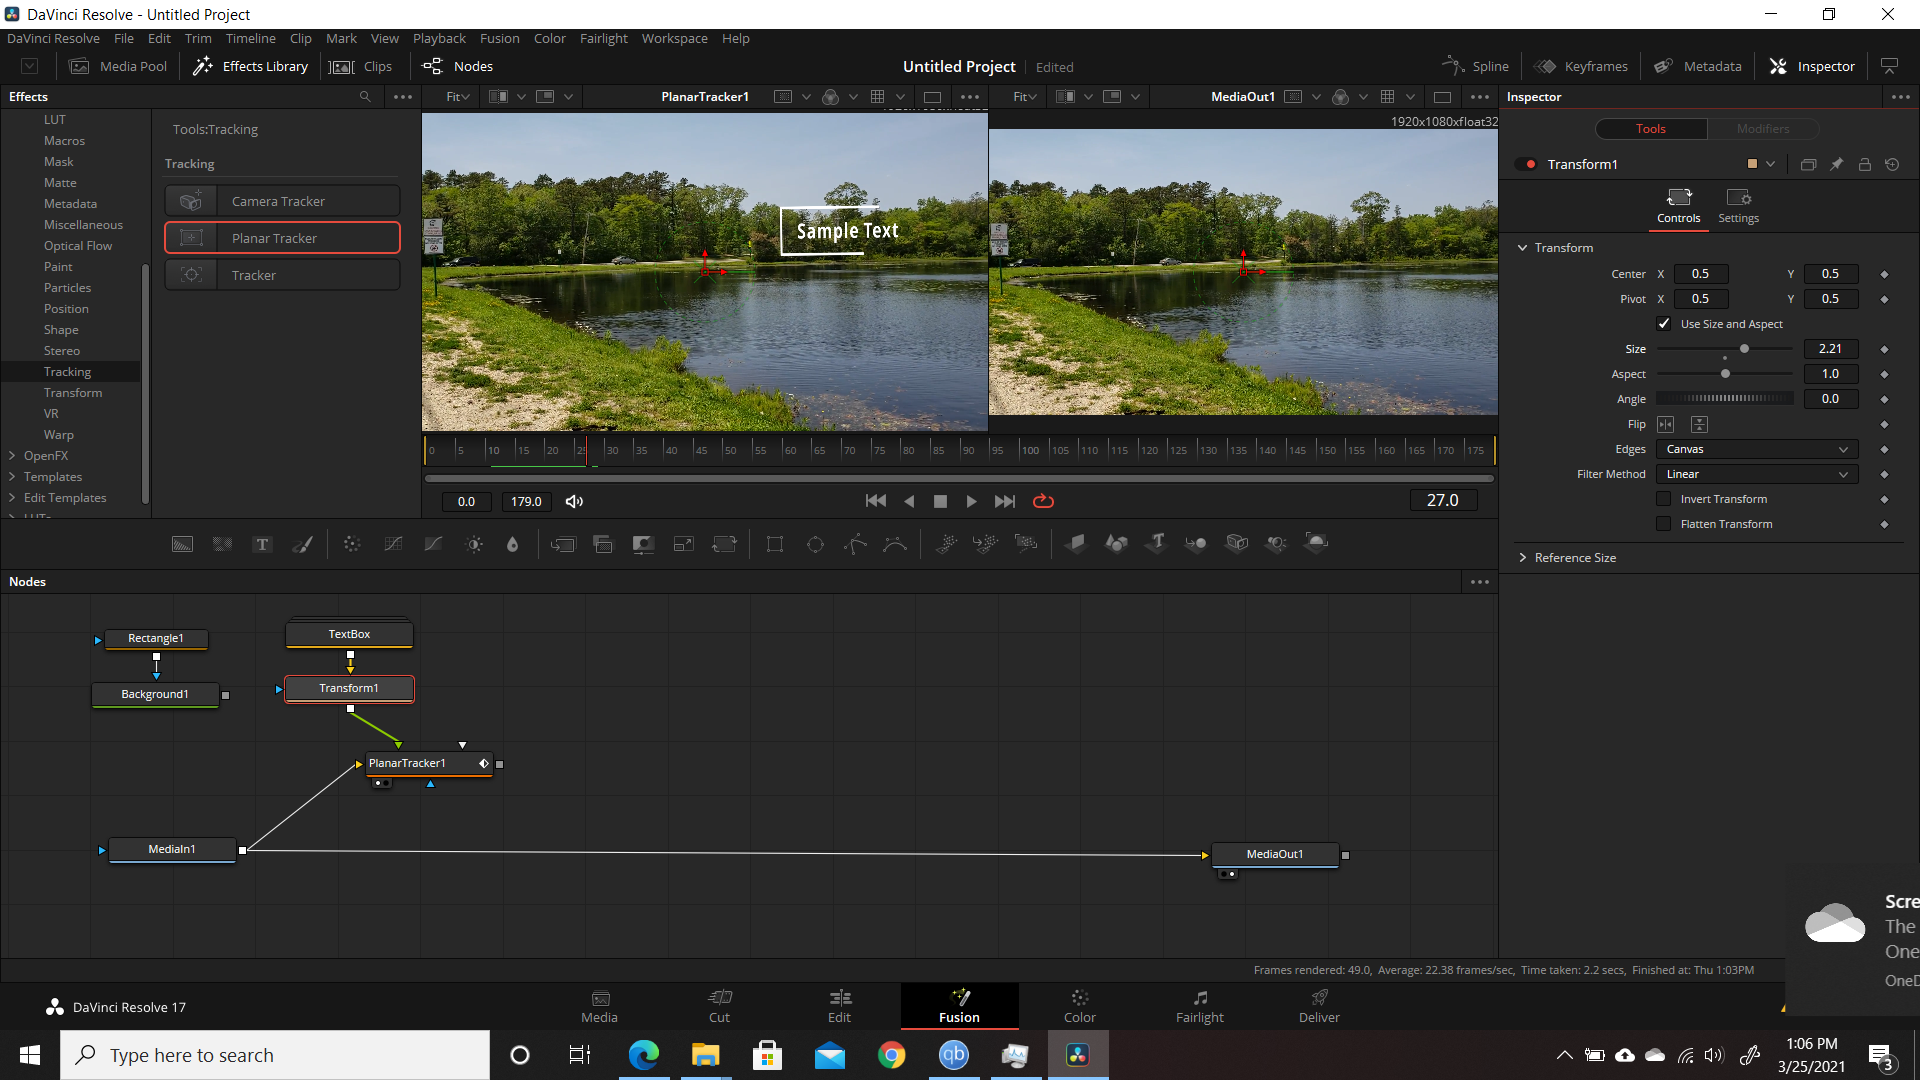The width and height of the screenshot is (1920, 1080).
Task: Add a Color Curves node from toolbar
Action: click(x=393, y=544)
